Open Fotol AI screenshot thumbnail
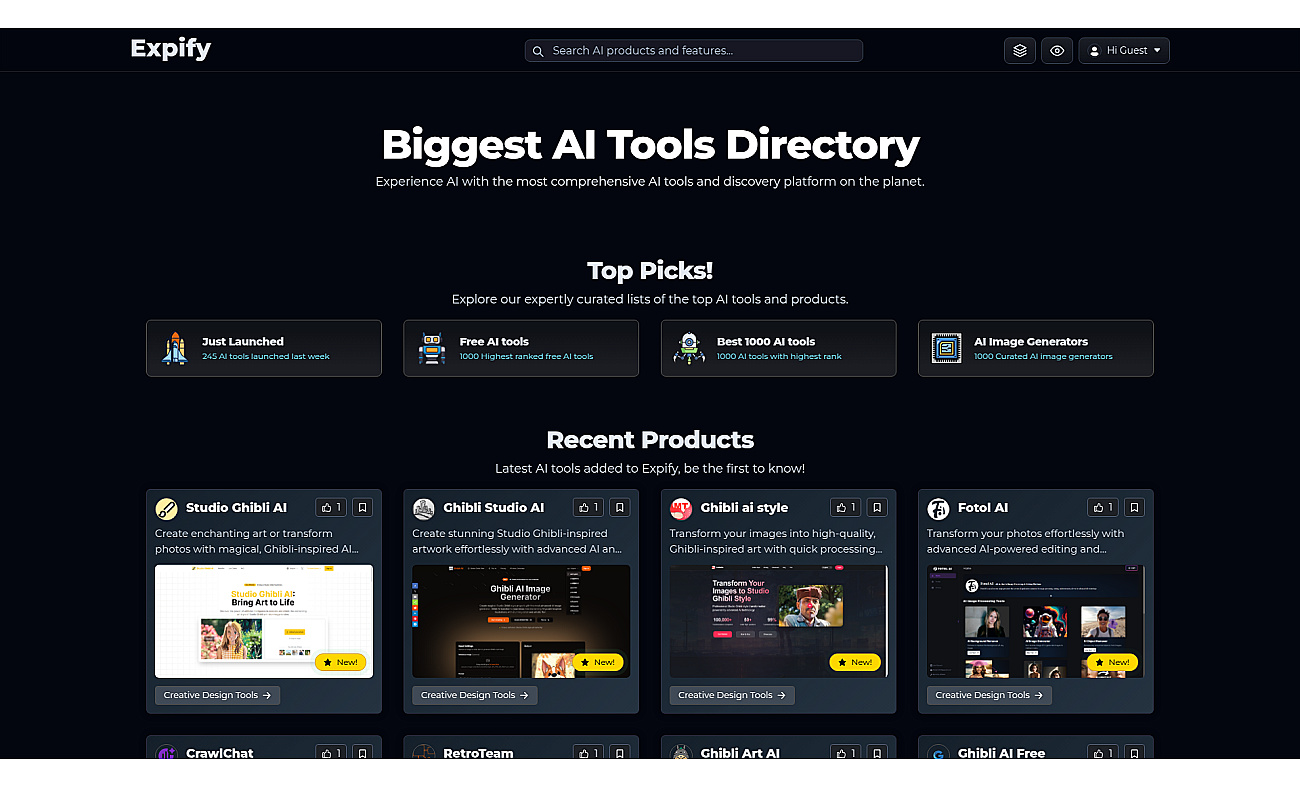The width and height of the screenshot is (1300, 788). point(1036,621)
